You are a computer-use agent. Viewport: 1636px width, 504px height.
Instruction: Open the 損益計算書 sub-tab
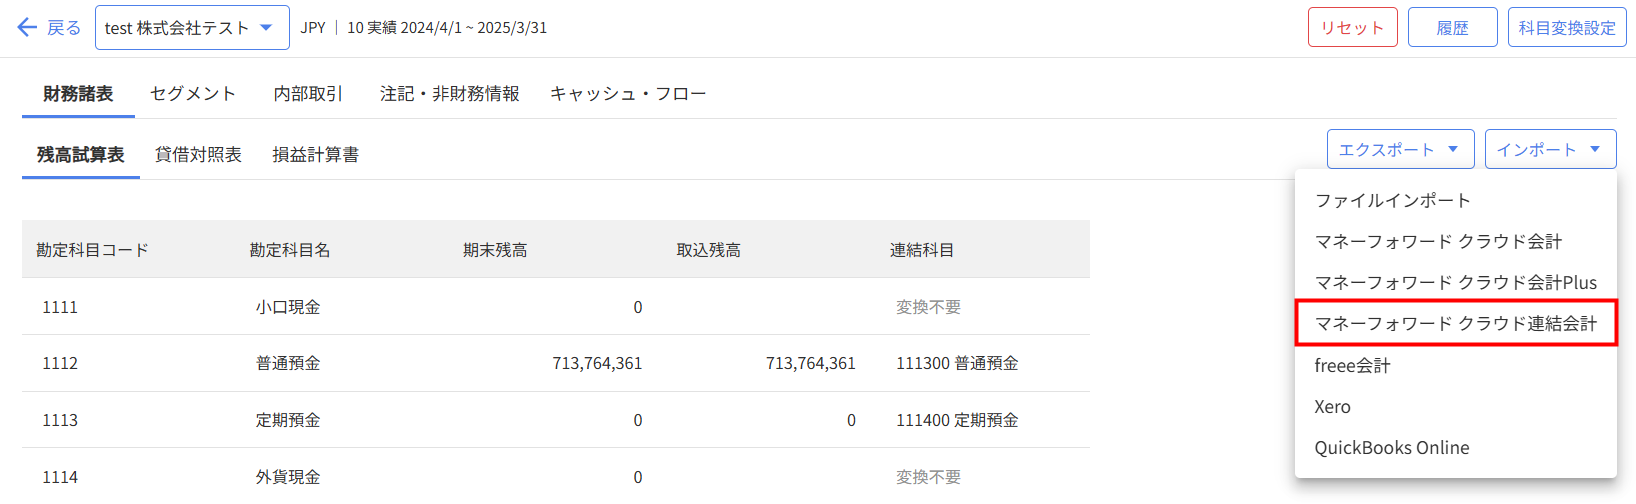pos(315,155)
